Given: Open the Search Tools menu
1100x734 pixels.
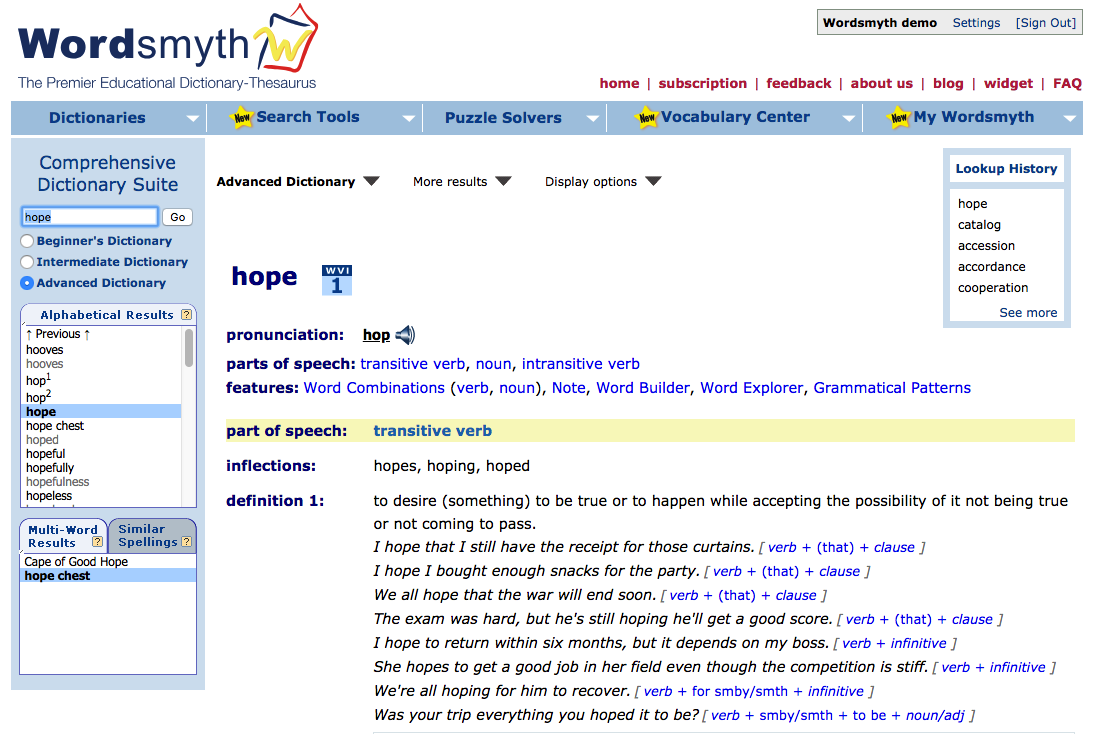Looking at the screenshot, I should [308, 117].
